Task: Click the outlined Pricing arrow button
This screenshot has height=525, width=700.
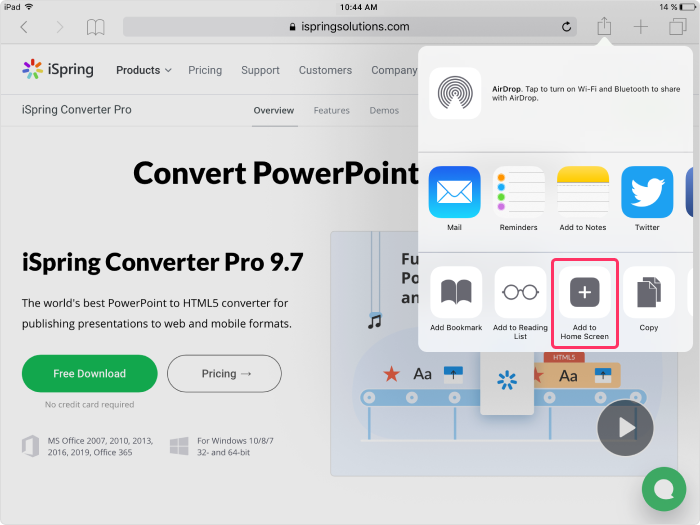Action: point(225,374)
